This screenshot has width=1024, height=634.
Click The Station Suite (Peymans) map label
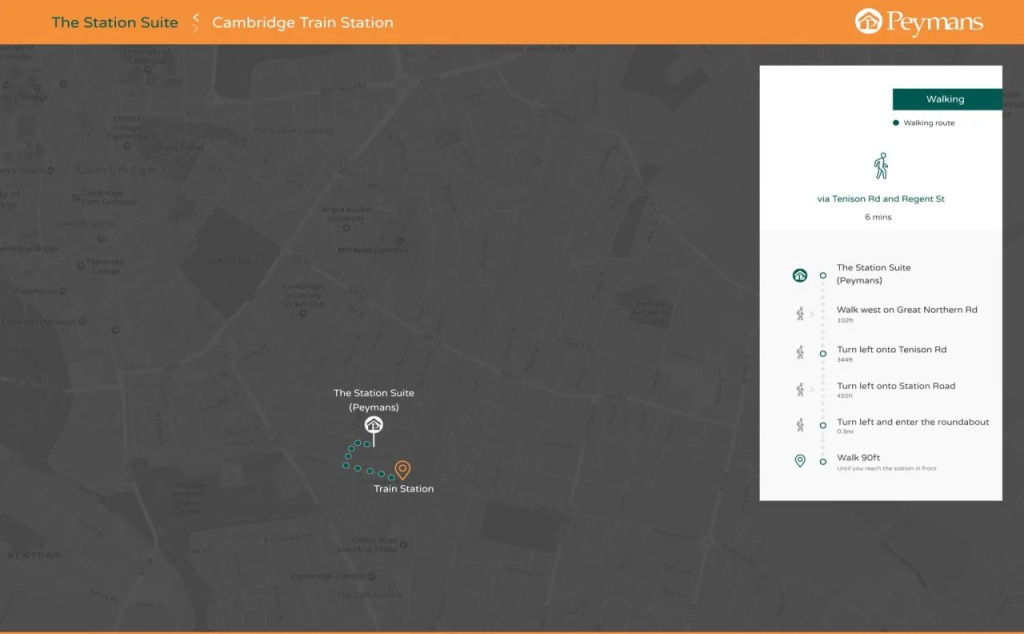pyautogui.click(x=374, y=400)
